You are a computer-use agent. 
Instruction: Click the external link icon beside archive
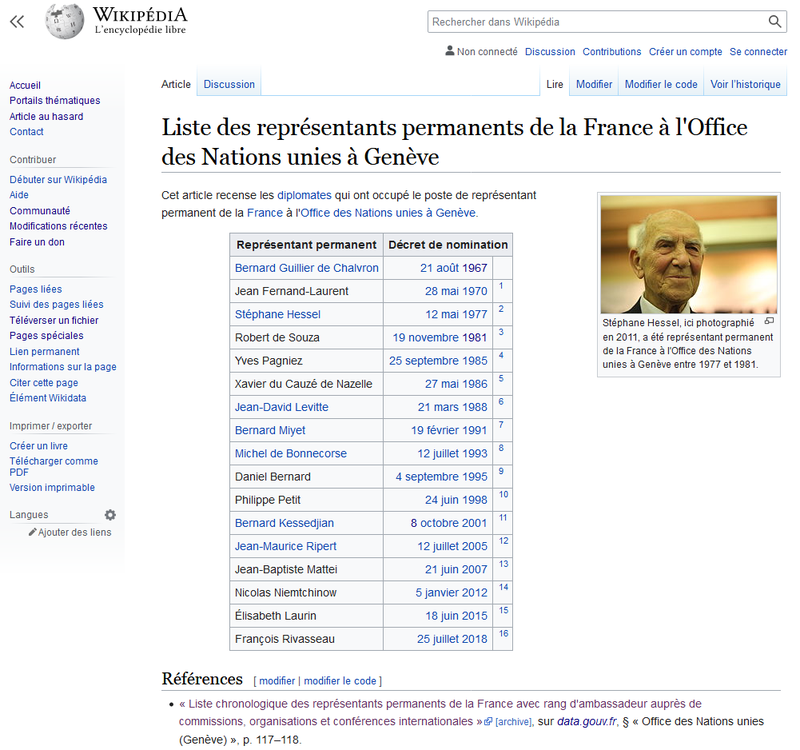tap(488, 721)
